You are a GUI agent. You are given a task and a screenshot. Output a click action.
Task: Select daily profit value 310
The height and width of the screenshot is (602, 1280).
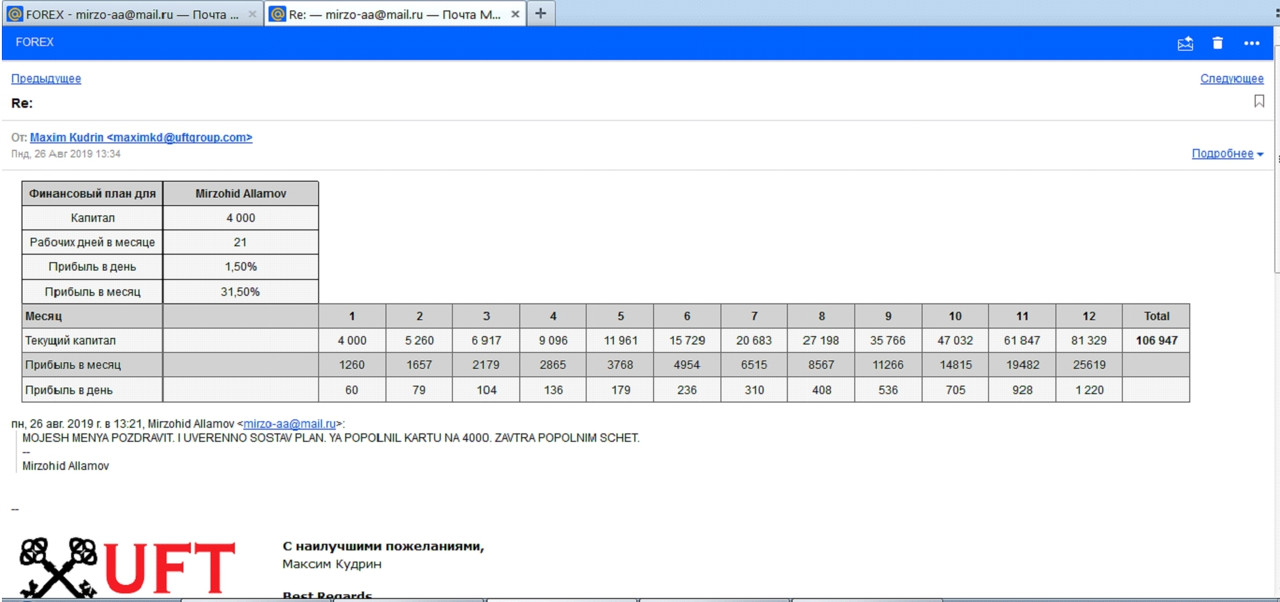(x=754, y=390)
